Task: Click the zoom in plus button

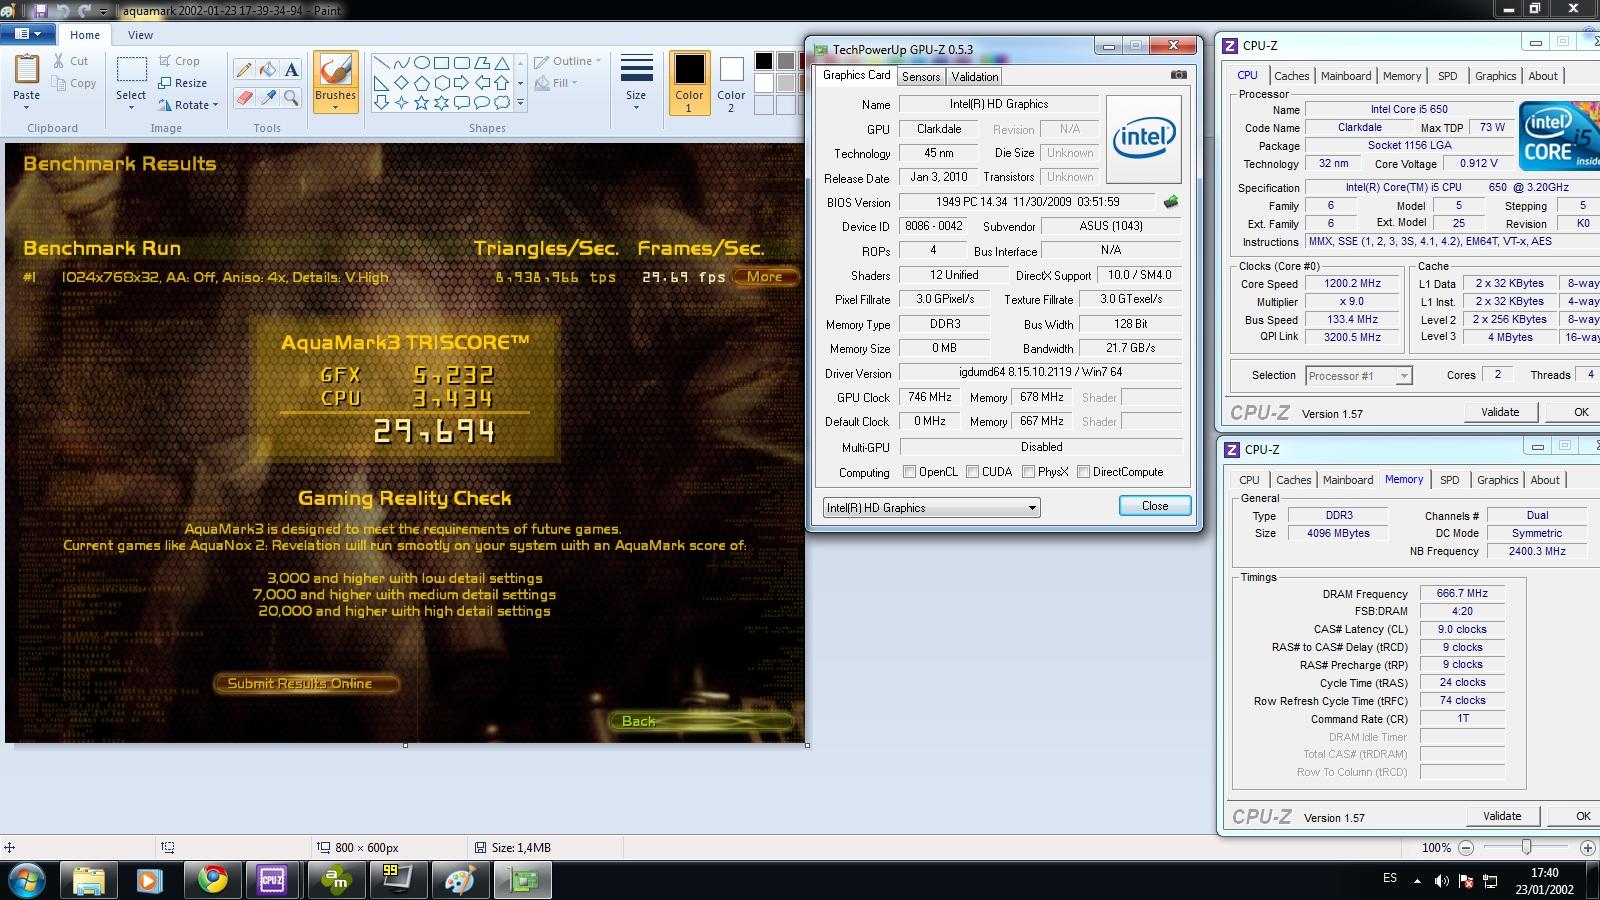Action: 1587,848
